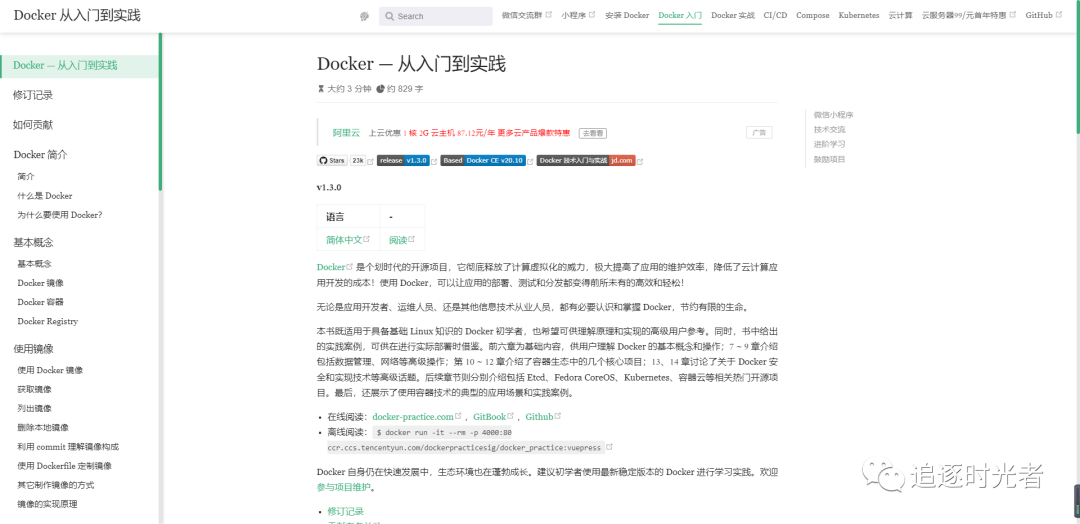Click the external link icon after Docker intro link

pos(349,266)
